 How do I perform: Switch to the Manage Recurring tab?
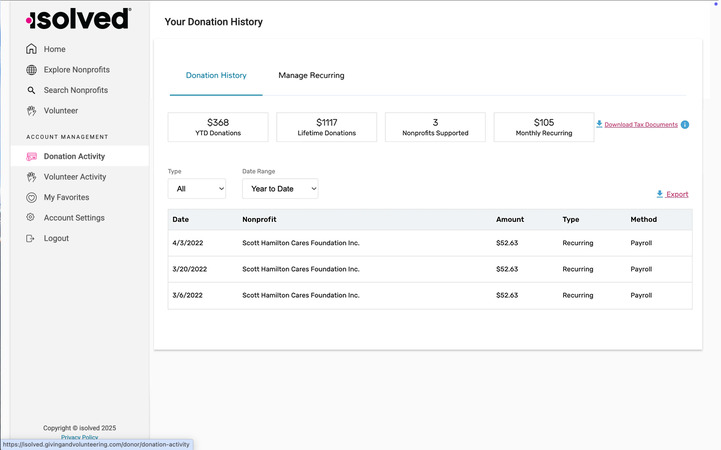311,75
